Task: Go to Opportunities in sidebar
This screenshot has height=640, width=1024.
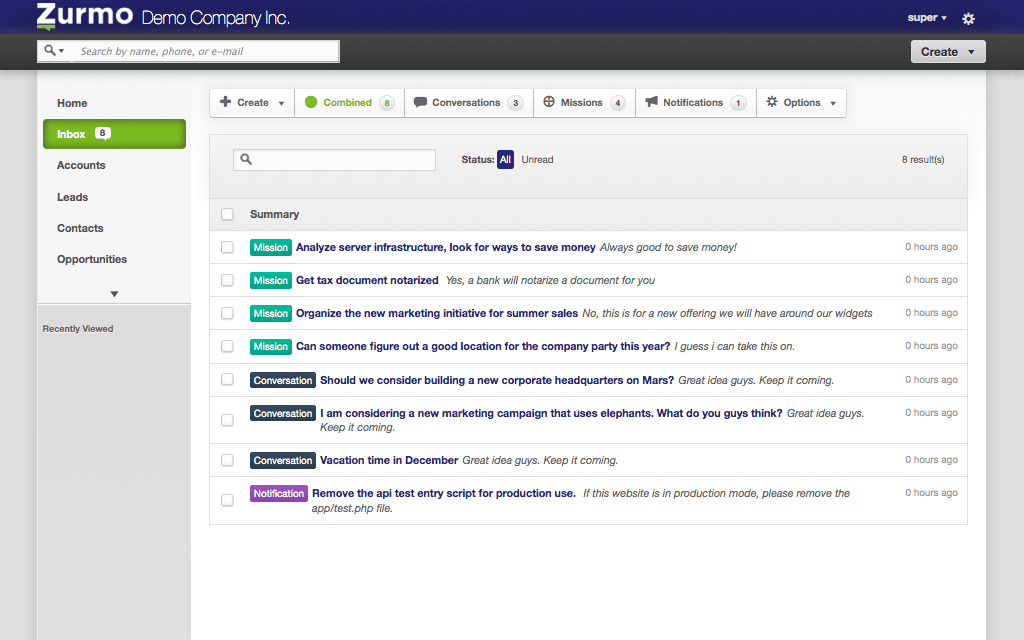Action: [92, 259]
